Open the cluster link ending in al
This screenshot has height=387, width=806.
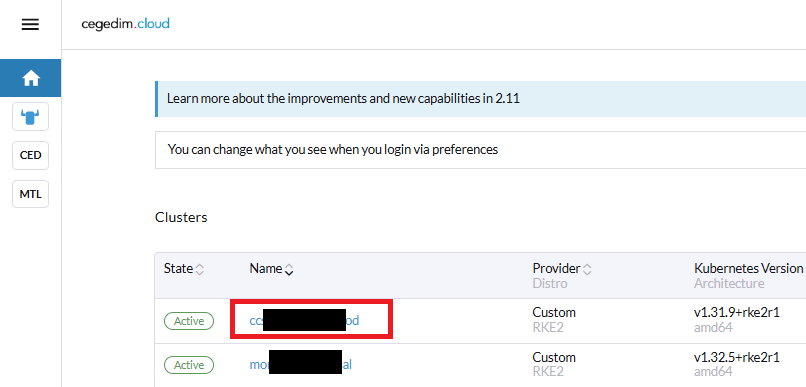(x=301, y=365)
